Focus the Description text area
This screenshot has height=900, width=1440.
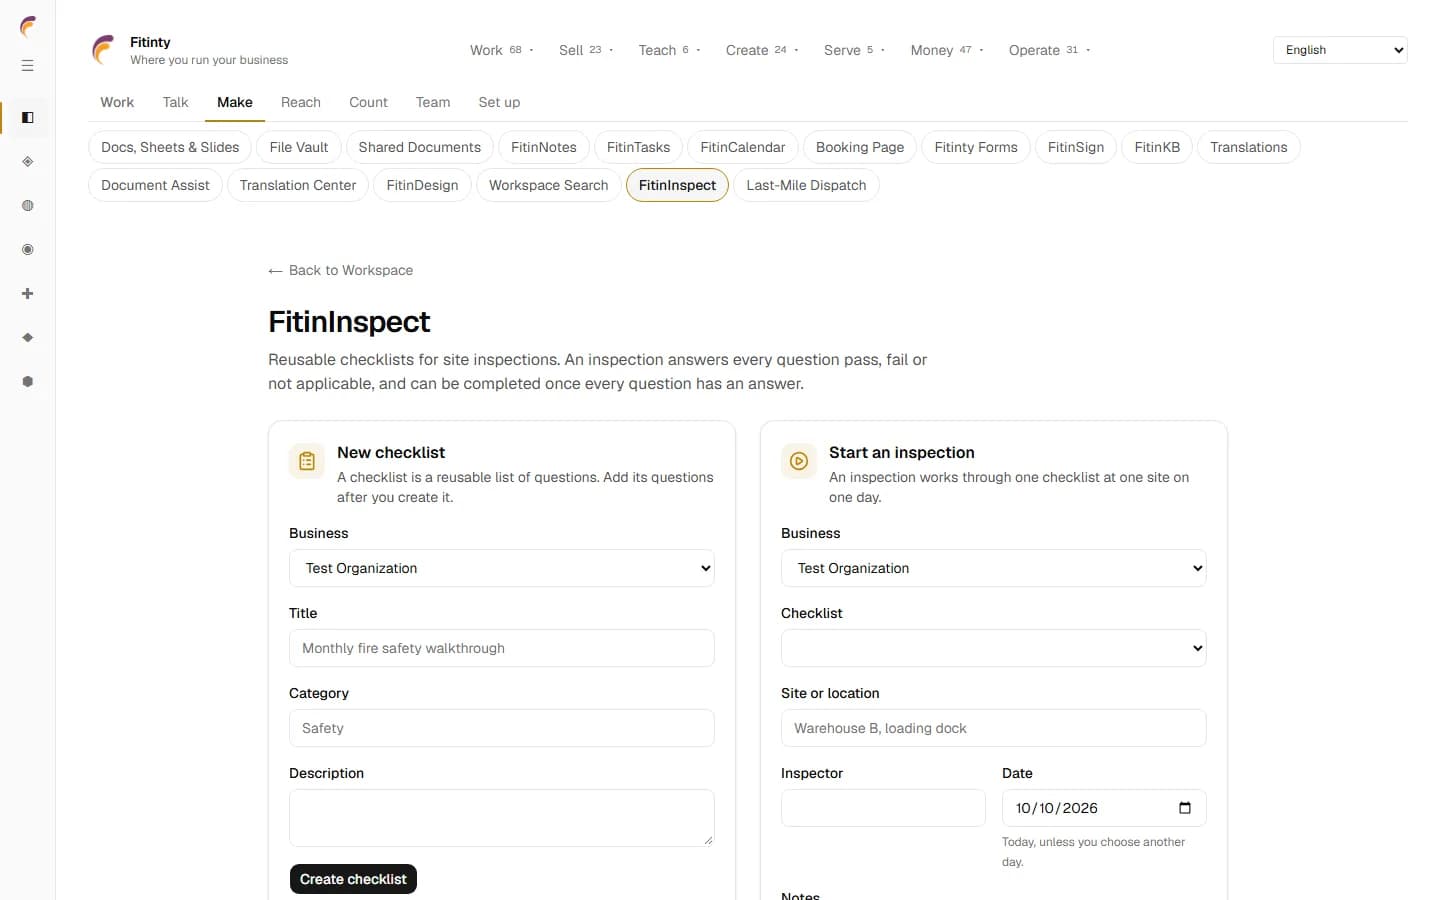click(x=502, y=818)
